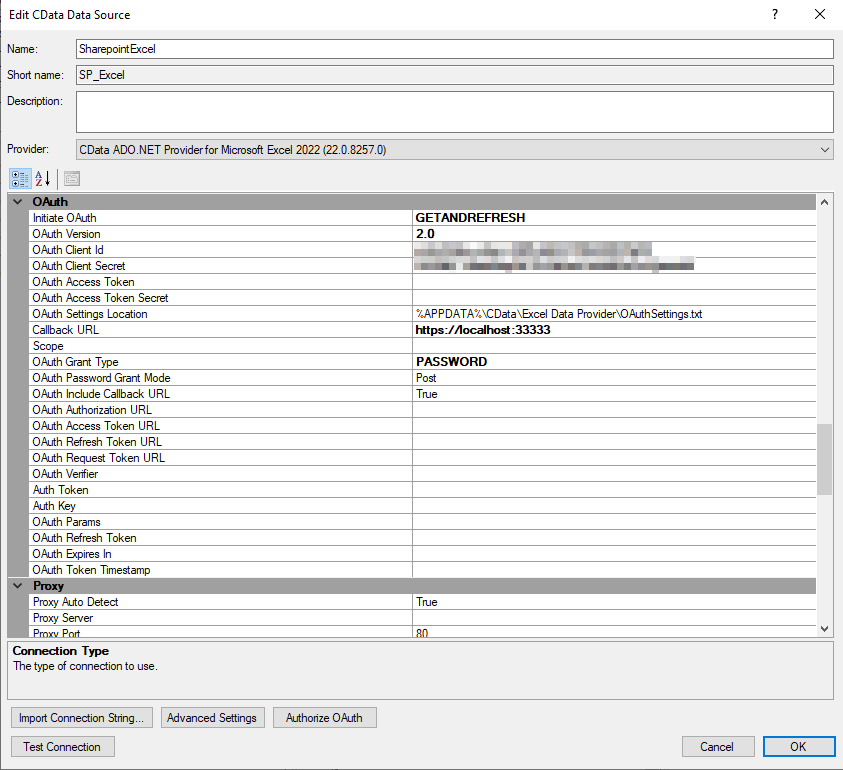Select the OAuth Client Secret row
The height and width of the screenshot is (770, 843).
click(422, 266)
